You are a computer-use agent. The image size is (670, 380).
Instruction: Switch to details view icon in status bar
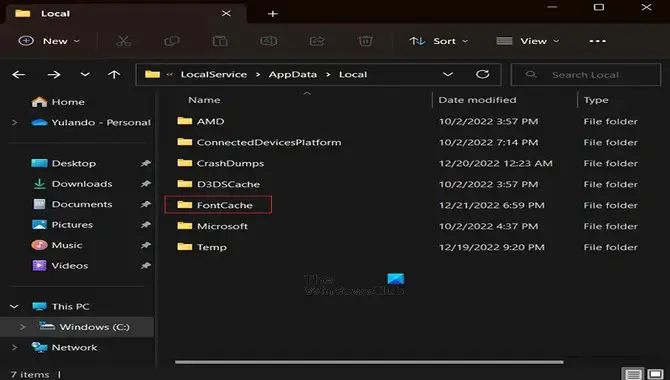point(633,374)
